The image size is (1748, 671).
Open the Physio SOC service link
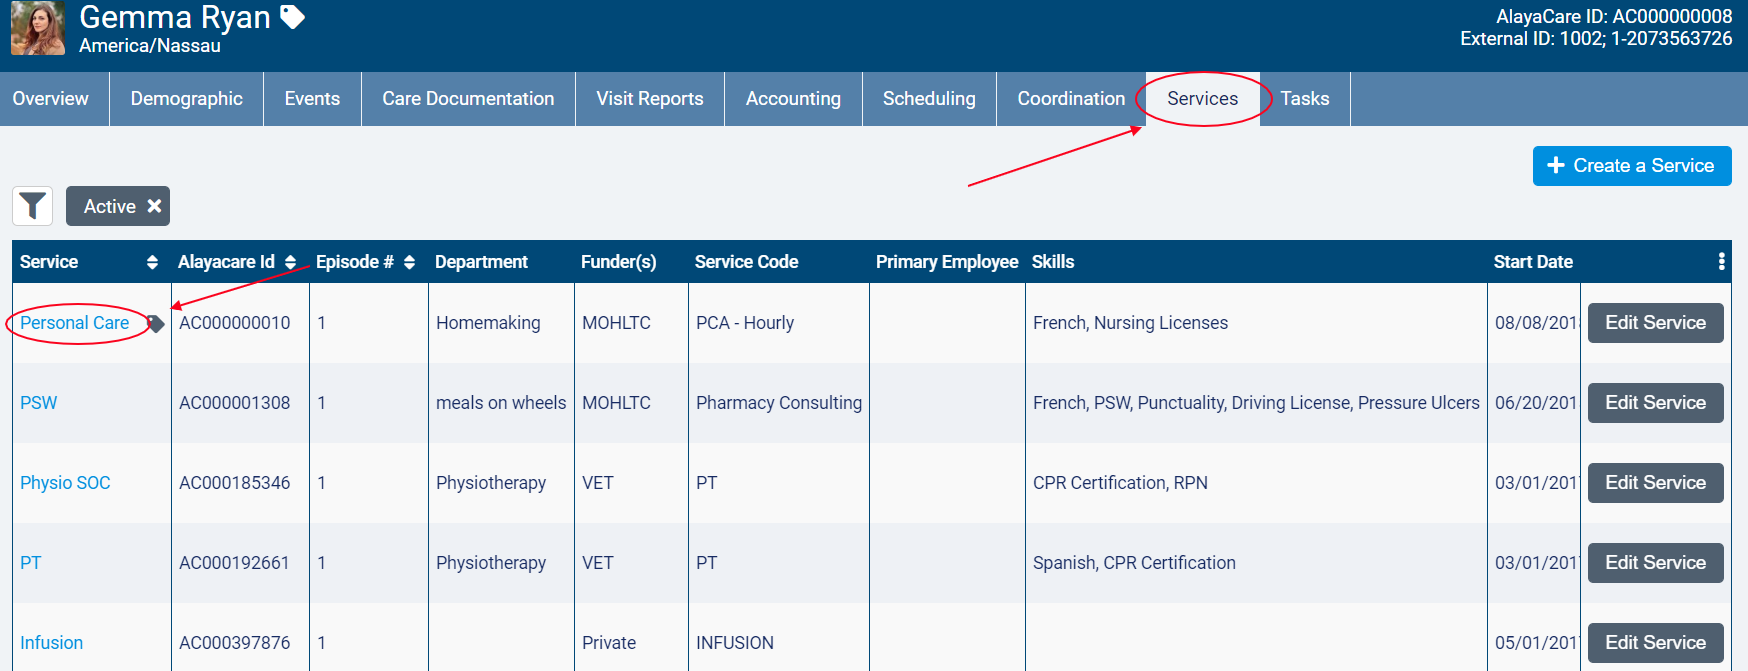tap(65, 483)
